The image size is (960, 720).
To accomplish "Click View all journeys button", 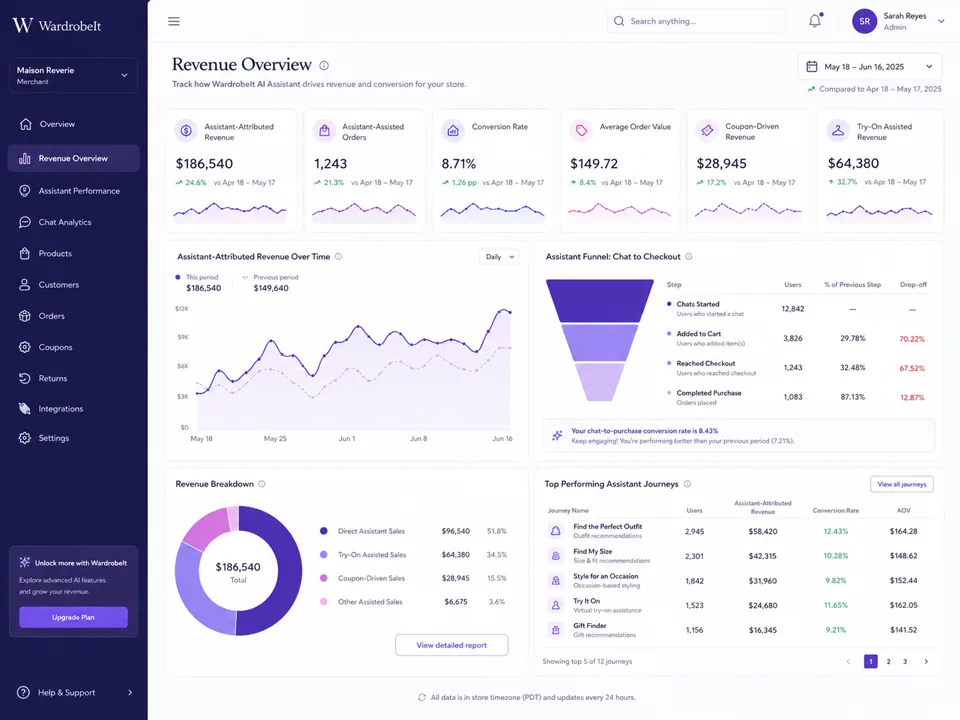I will pyautogui.click(x=902, y=484).
